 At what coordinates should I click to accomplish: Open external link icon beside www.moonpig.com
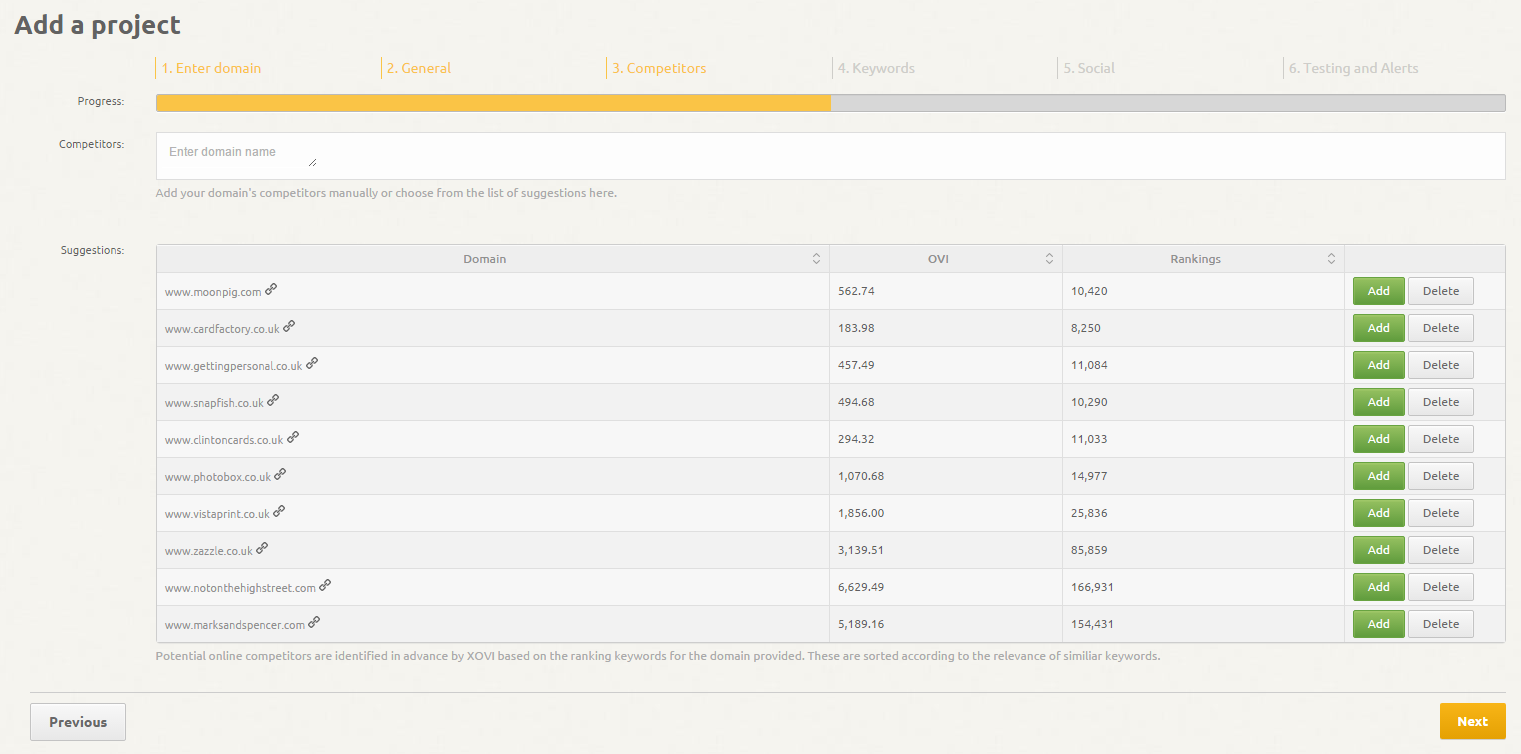tap(271, 289)
